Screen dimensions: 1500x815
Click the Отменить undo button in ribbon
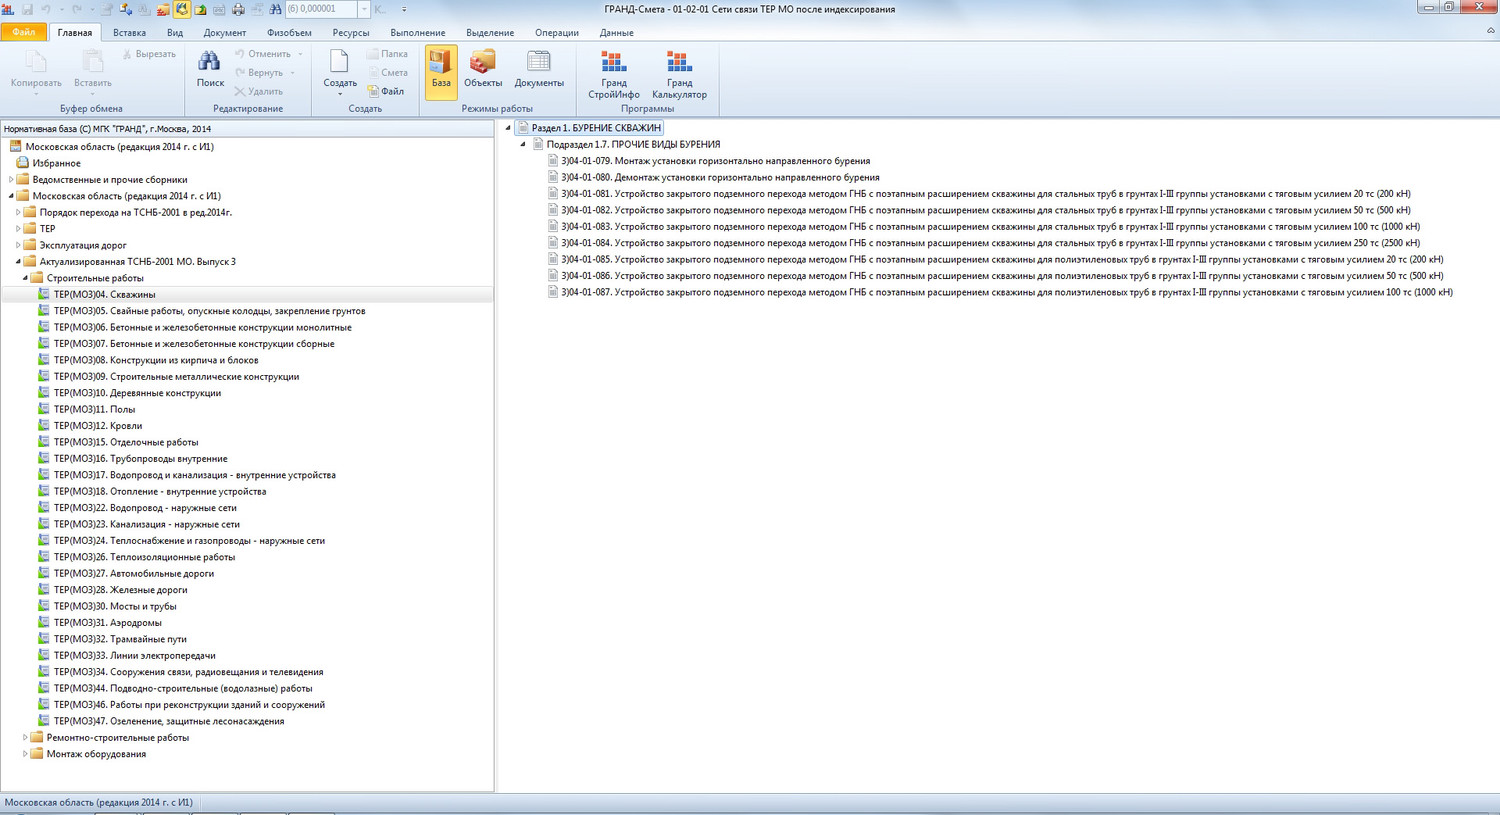[263, 54]
